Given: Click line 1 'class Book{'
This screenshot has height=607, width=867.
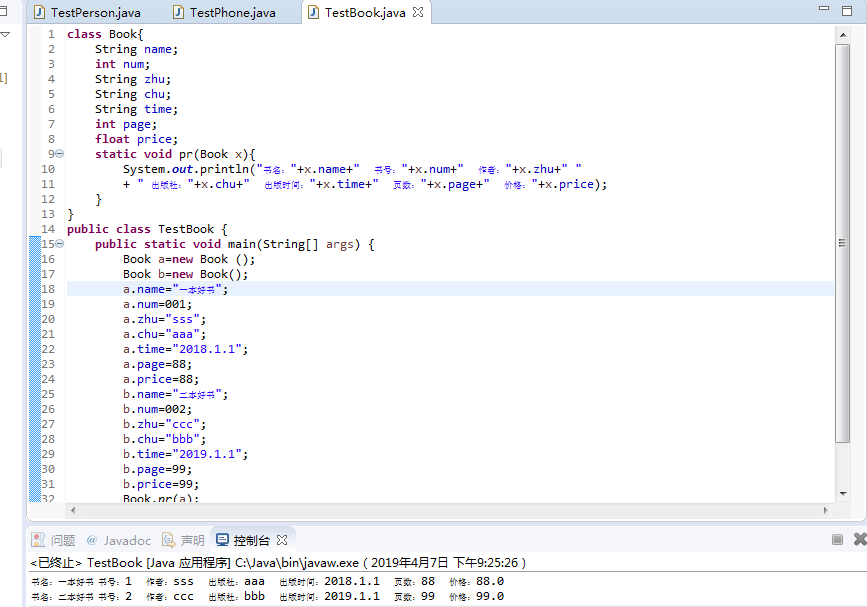Looking at the screenshot, I should pyautogui.click(x=105, y=34).
